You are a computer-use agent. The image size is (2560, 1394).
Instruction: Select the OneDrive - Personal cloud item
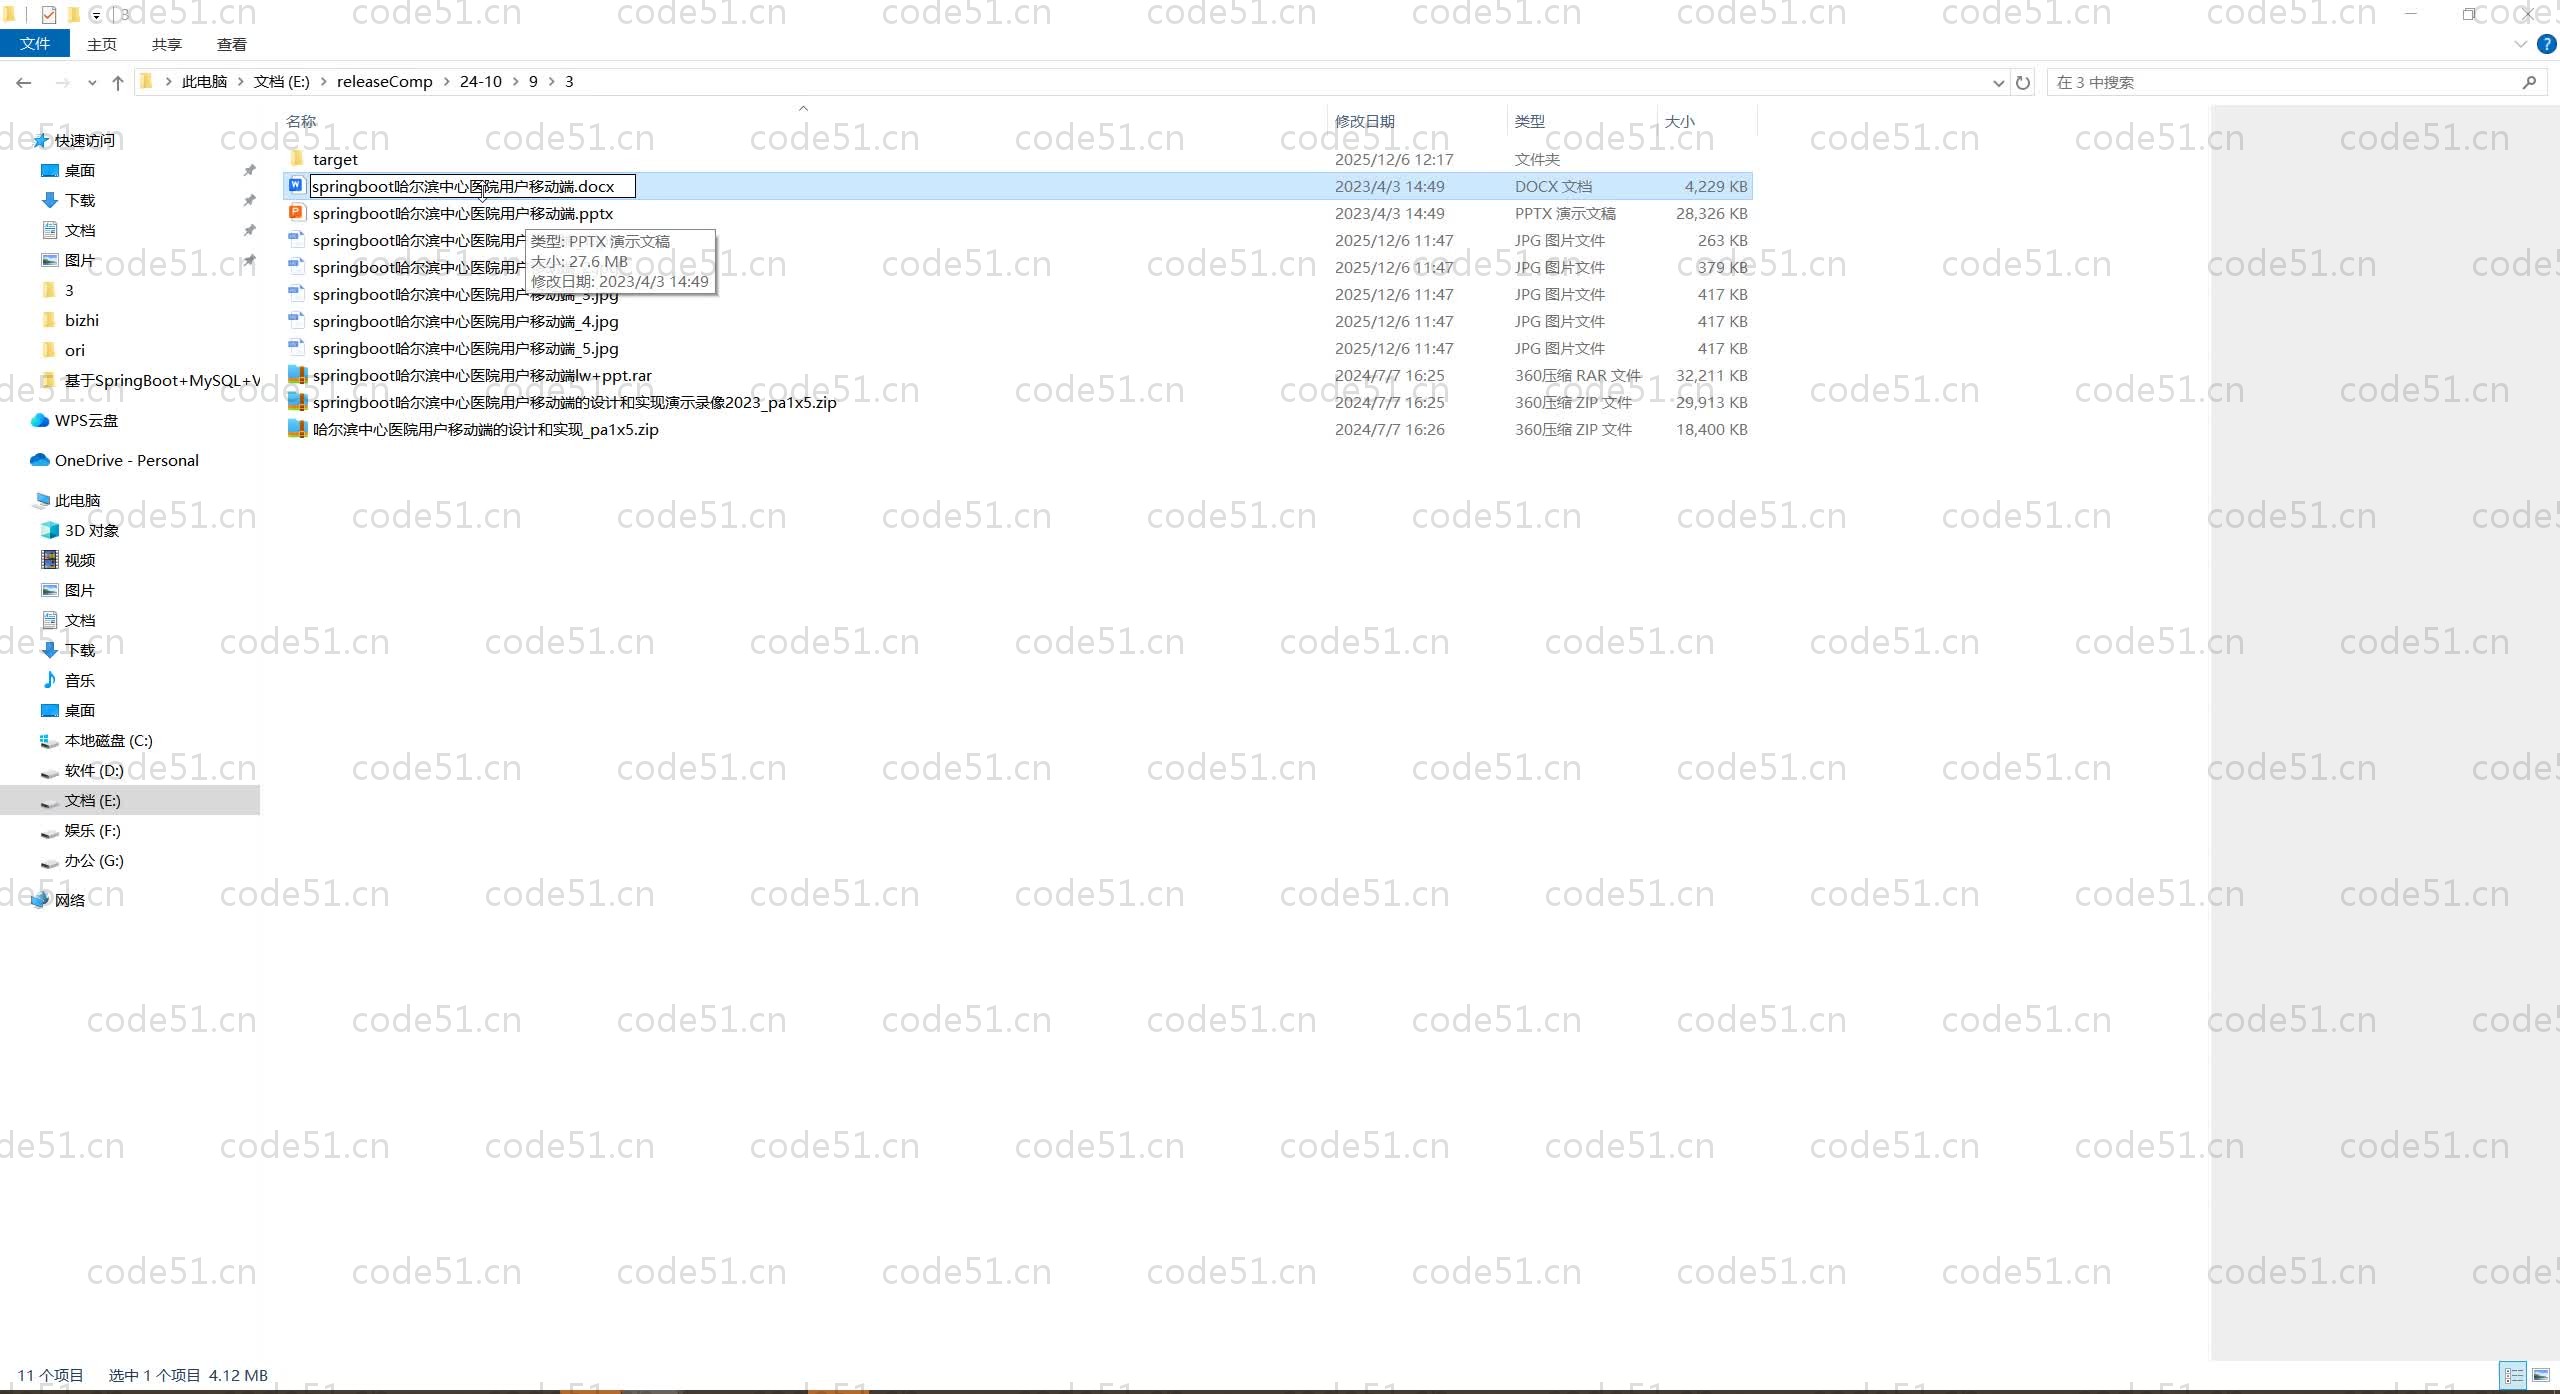coord(126,461)
